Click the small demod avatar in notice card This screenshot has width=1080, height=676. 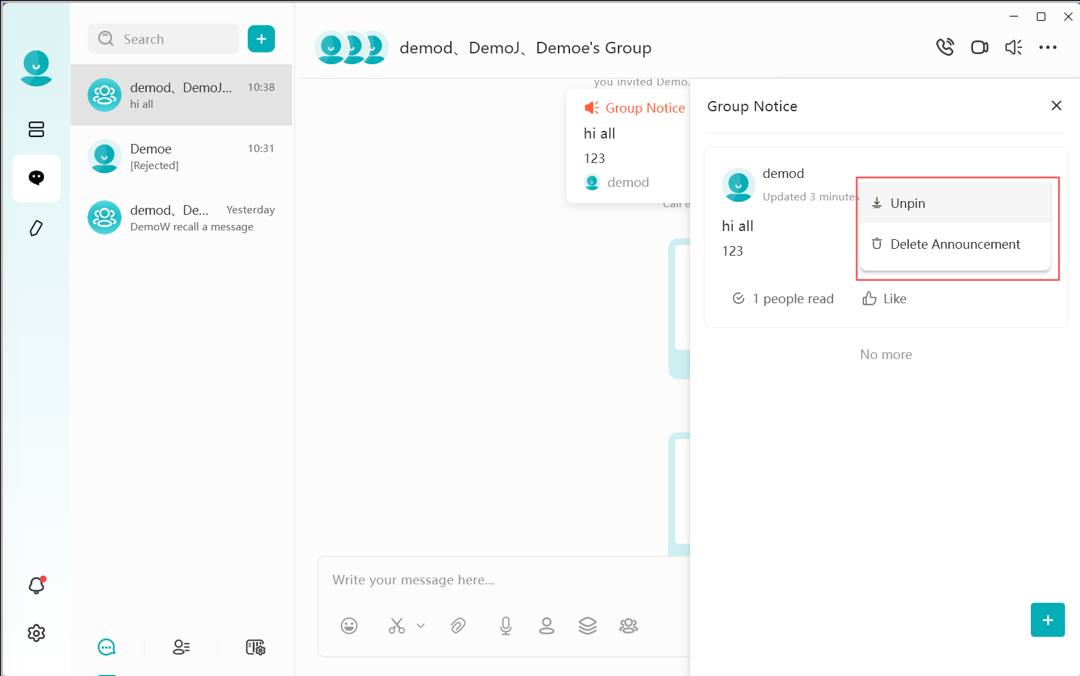(x=592, y=183)
